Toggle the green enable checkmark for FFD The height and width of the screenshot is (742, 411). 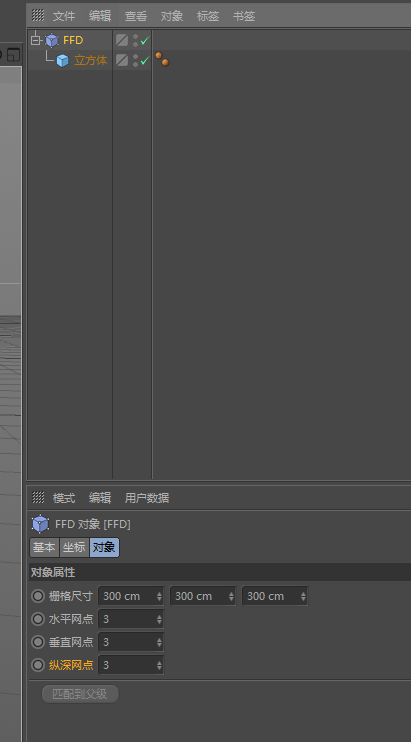(x=145, y=41)
